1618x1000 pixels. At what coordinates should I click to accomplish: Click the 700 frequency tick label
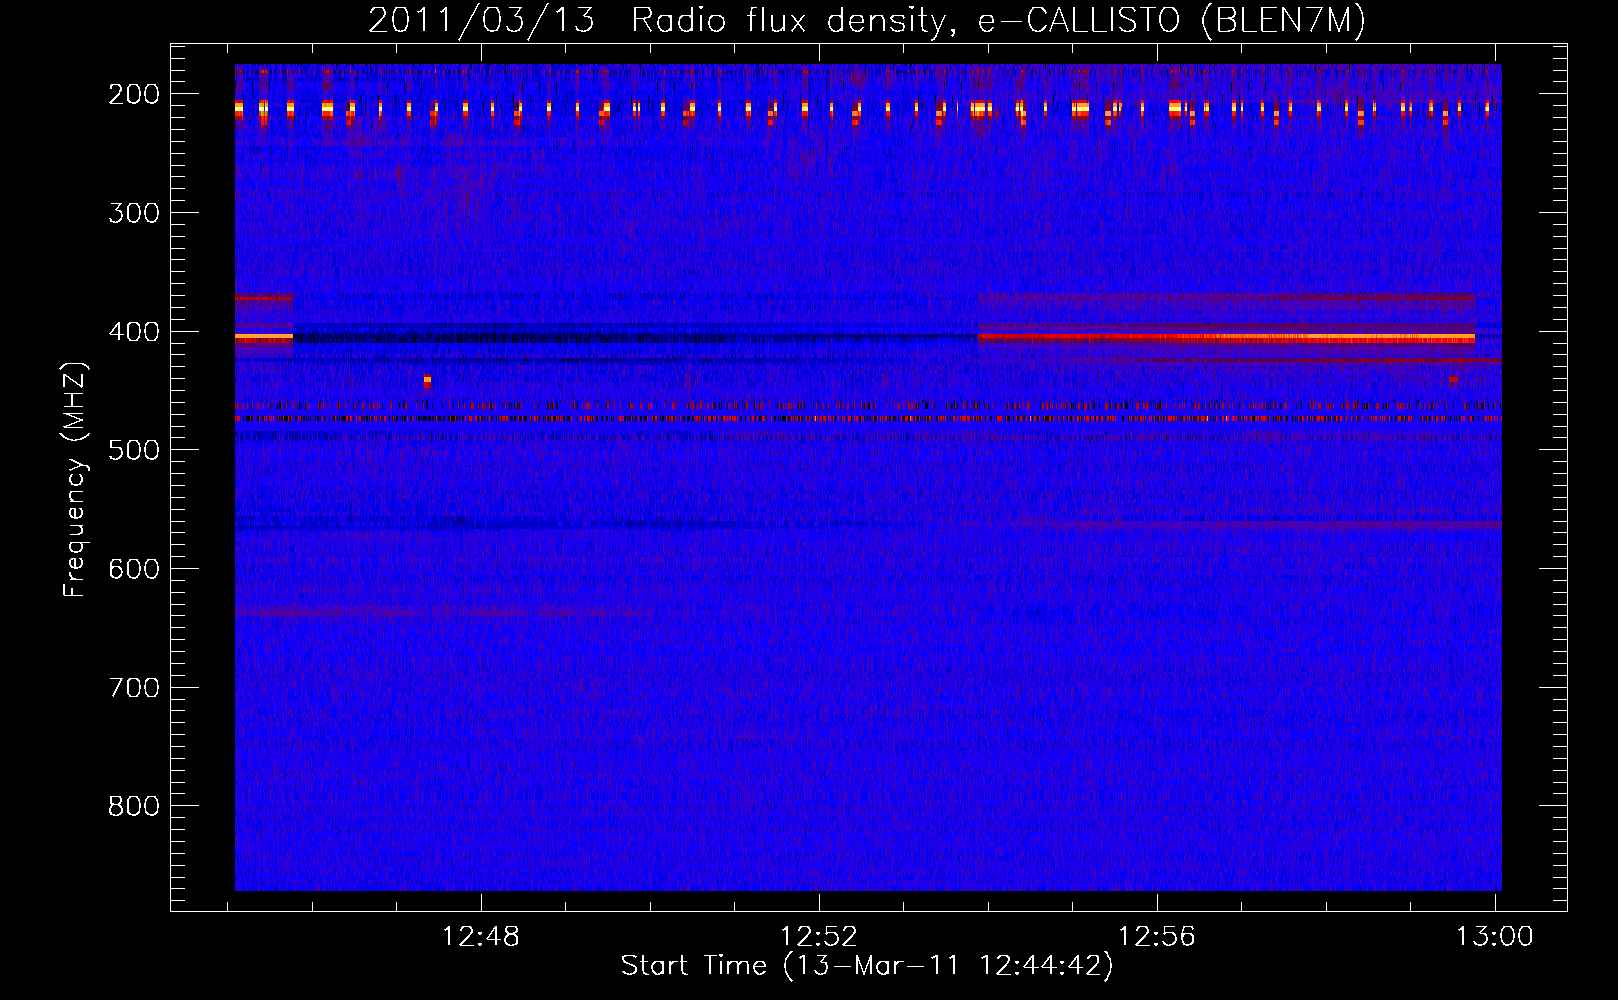tap(134, 688)
